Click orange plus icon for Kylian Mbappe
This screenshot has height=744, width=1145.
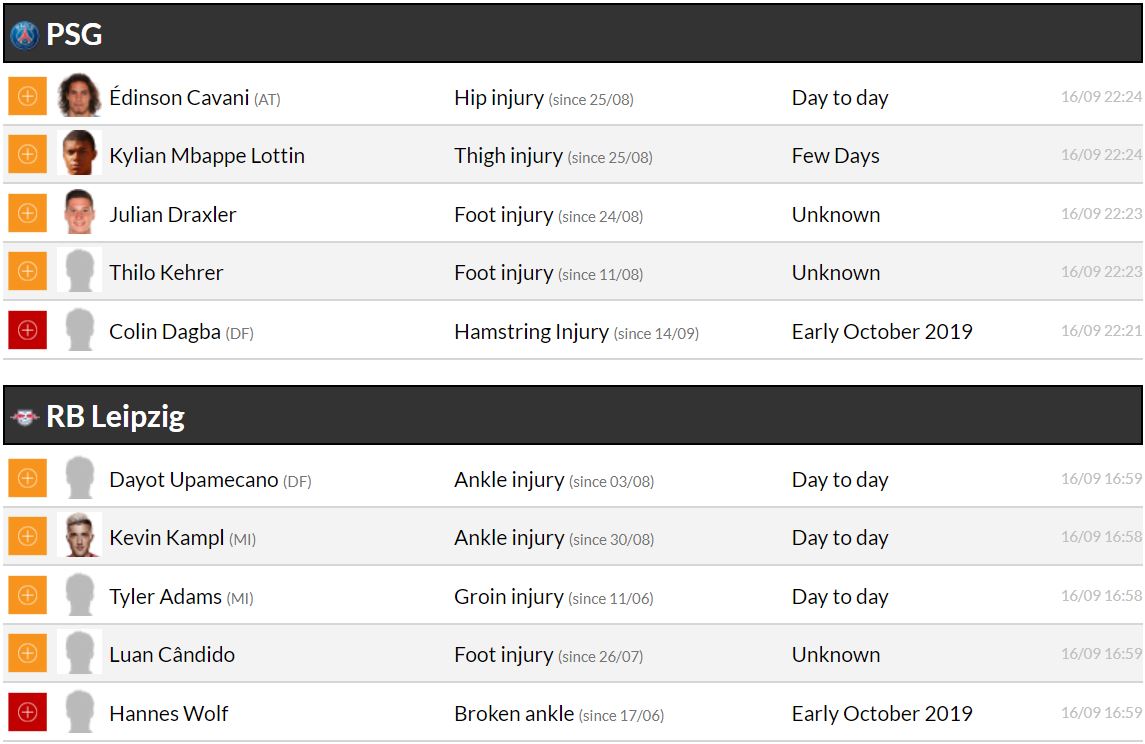click(x=27, y=155)
